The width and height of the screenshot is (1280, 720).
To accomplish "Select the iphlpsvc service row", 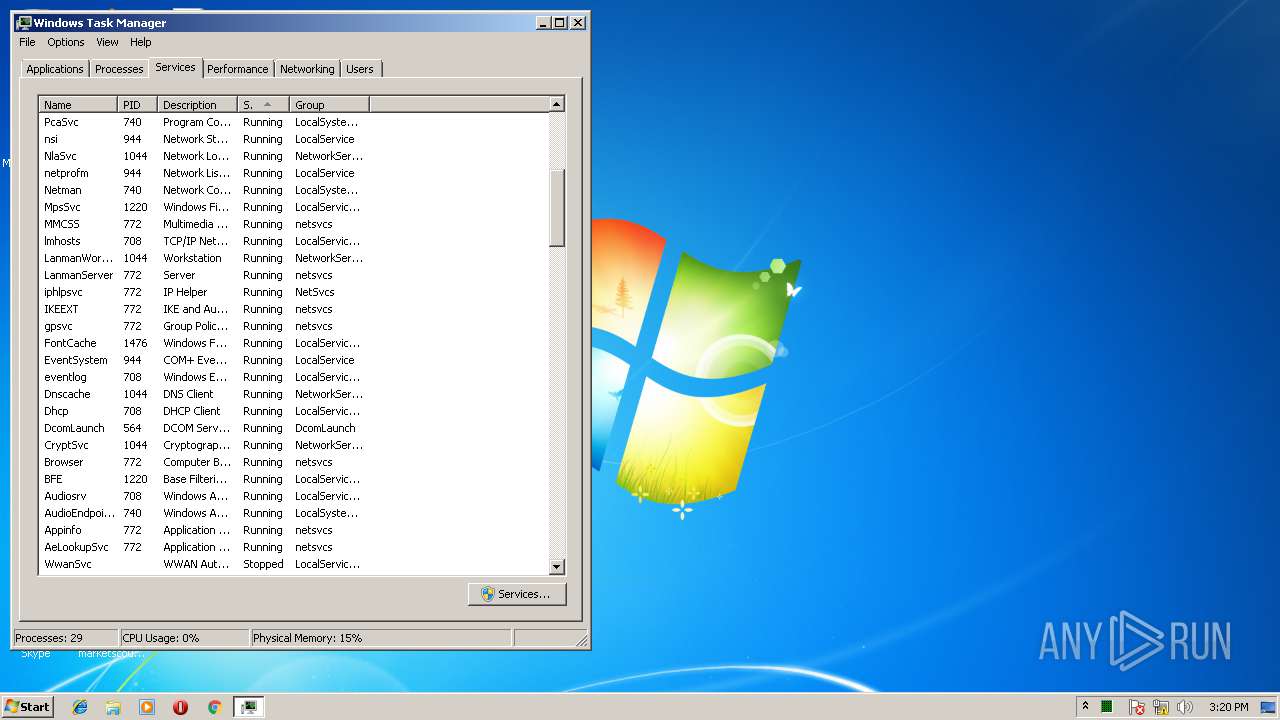I will (294, 292).
